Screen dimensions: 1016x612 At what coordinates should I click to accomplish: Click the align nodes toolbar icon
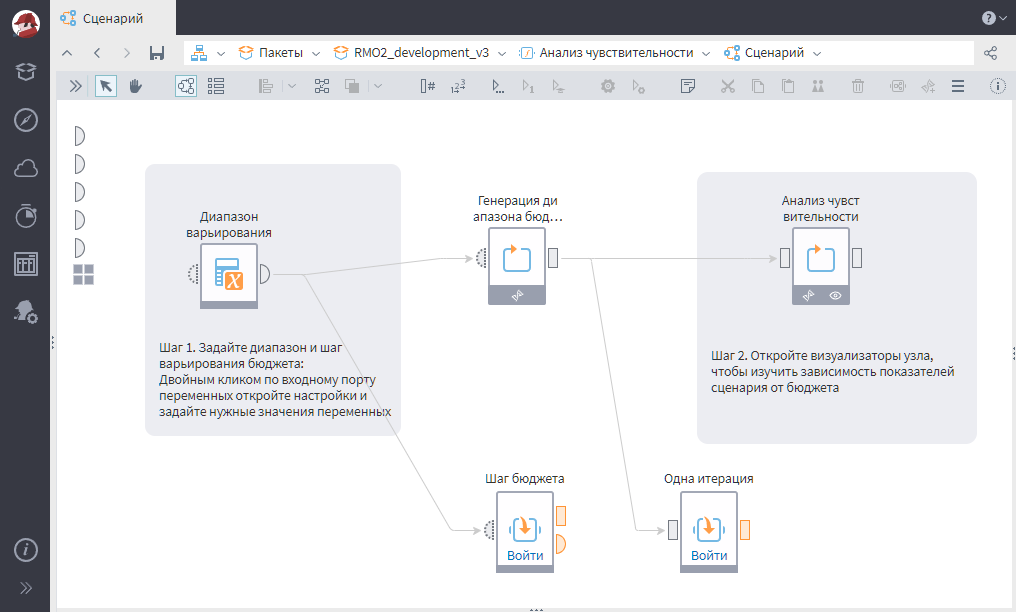266,86
